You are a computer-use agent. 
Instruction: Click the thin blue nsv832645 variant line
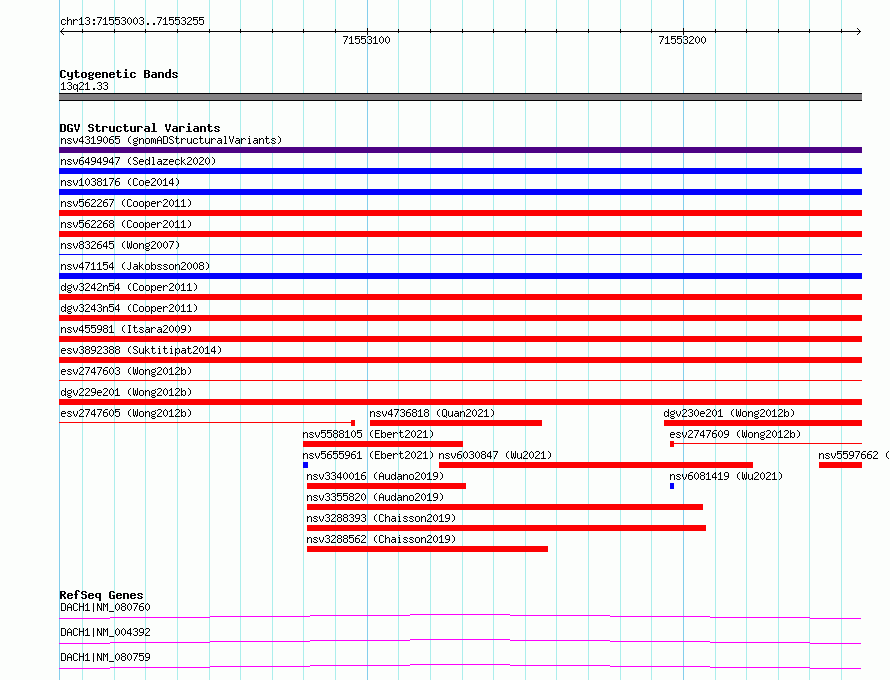pyautogui.click(x=460, y=254)
